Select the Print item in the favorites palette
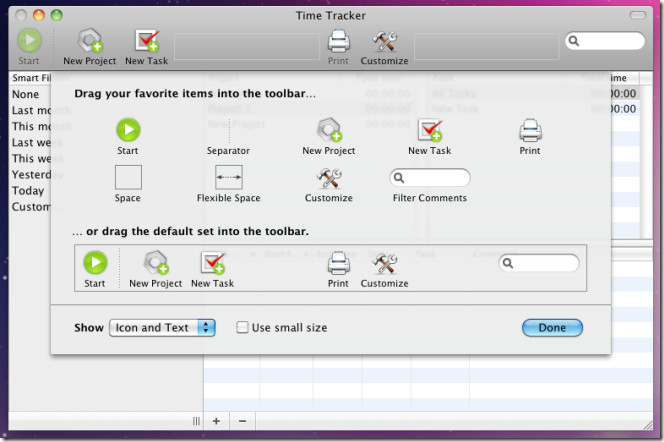This screenshot has height=442, width=664. tap(530, 137)
